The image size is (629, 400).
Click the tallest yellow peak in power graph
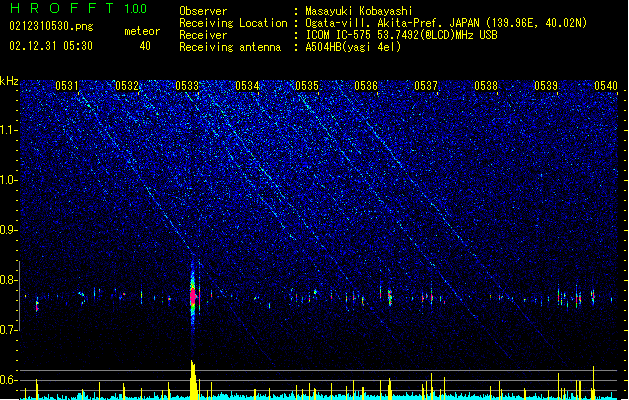pos(193,379)
